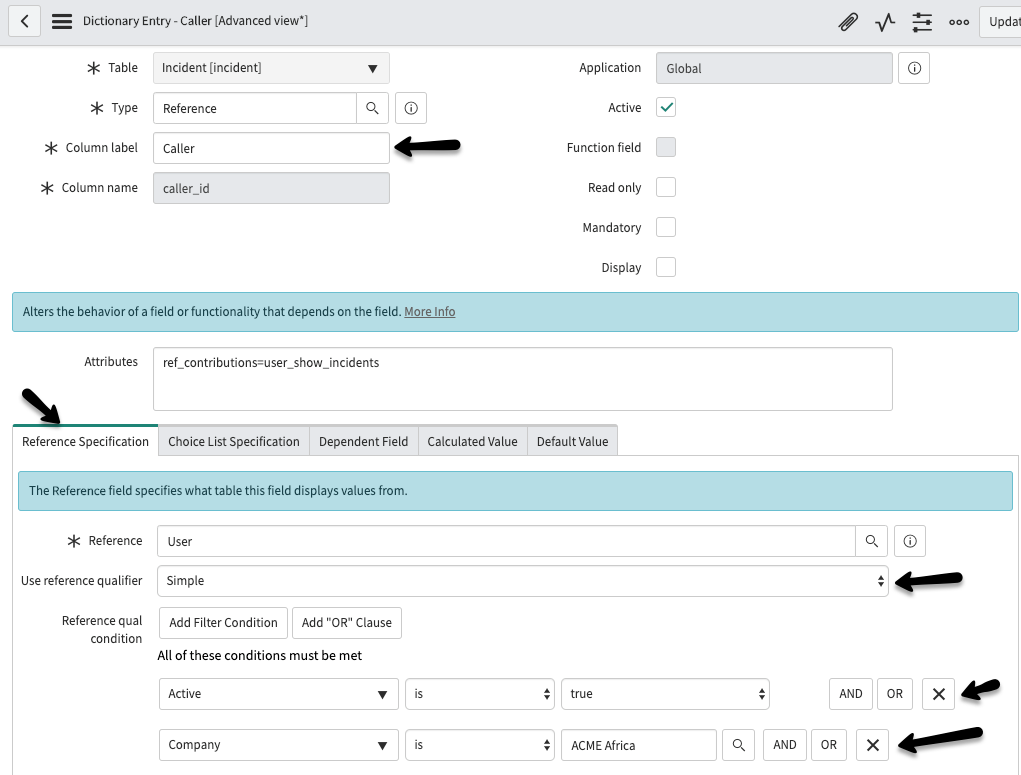Open the More Info link
Screen dimensions: 1021x775
point(429,311)
